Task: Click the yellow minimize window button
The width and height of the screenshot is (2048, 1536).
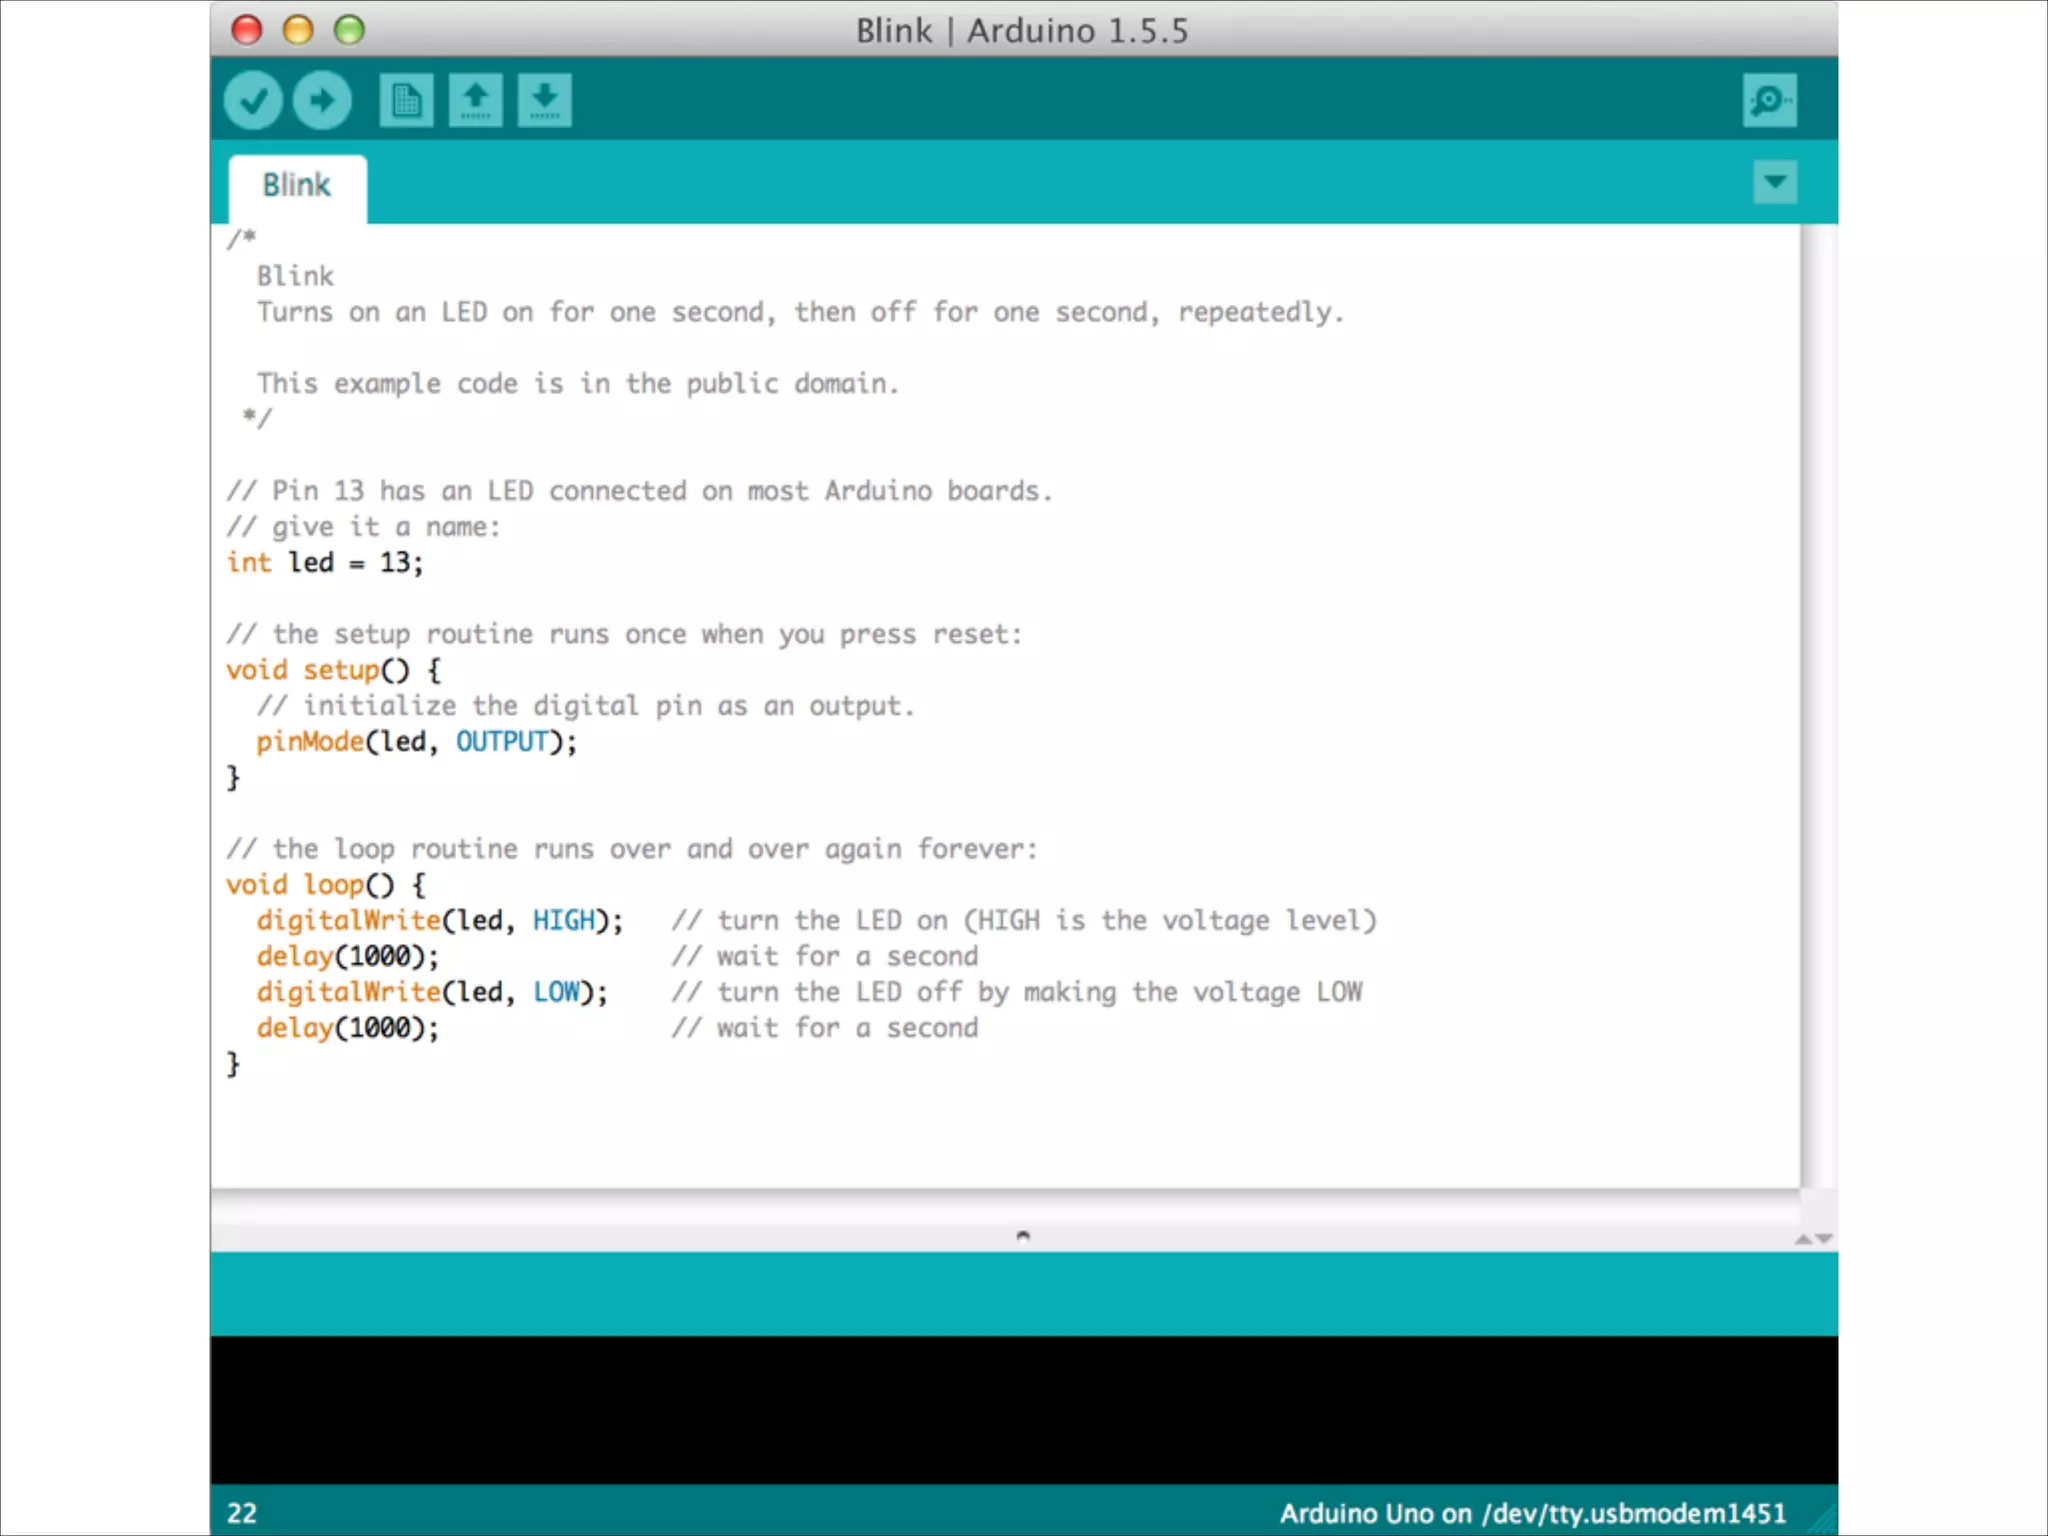Action: [x=298, y=30]
